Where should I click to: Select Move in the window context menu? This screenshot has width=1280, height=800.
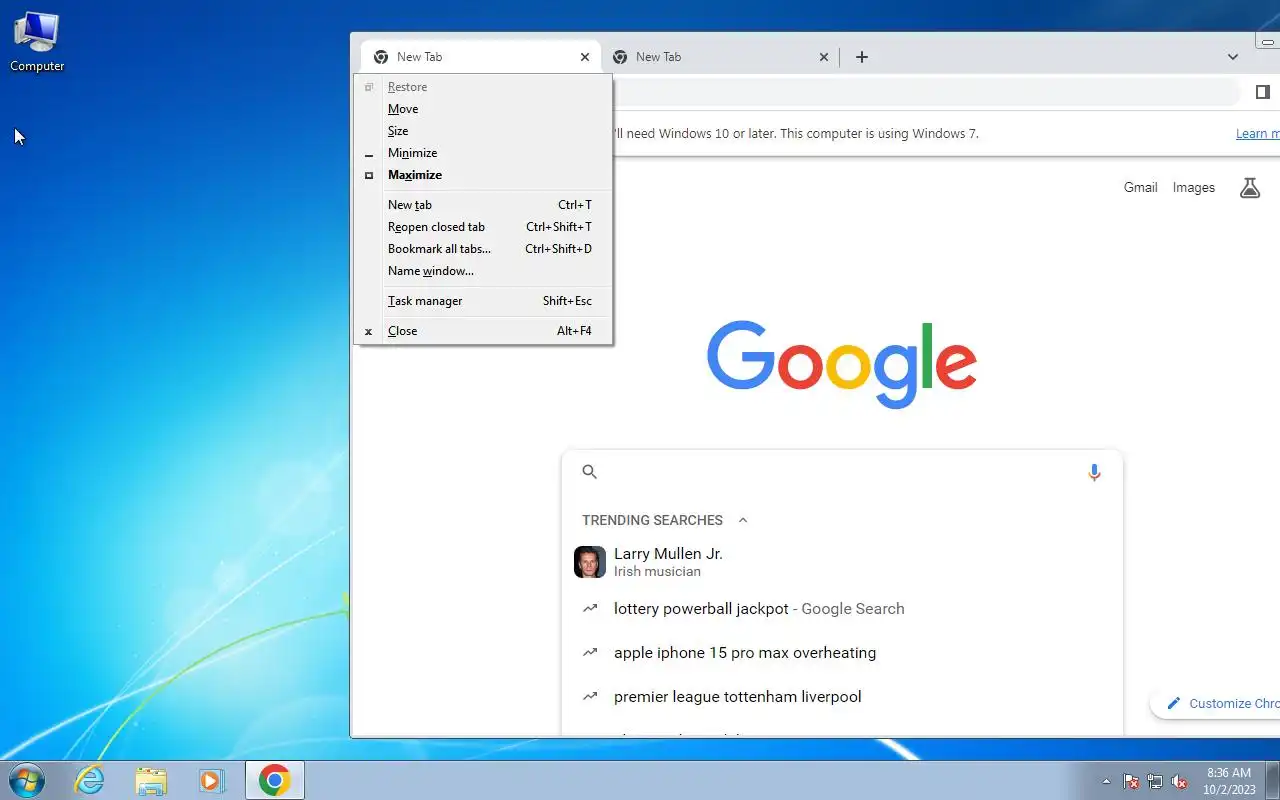click(x=483, y=109)
